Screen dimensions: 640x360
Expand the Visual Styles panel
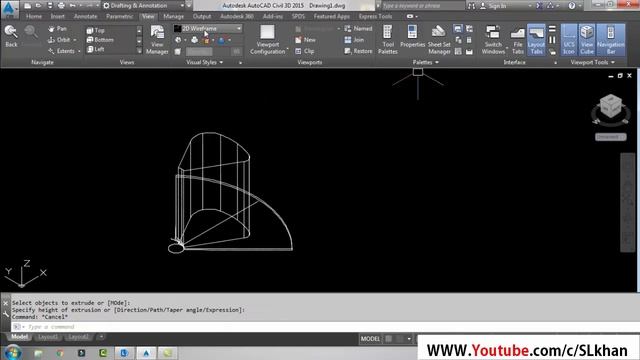pos(204,62)
